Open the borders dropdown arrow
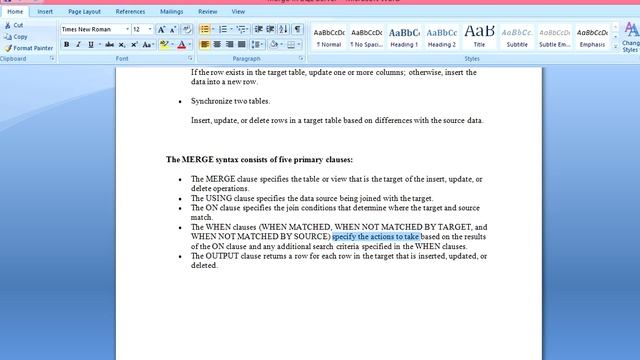This screenshot has height=360, width=640. pos(299,44)
